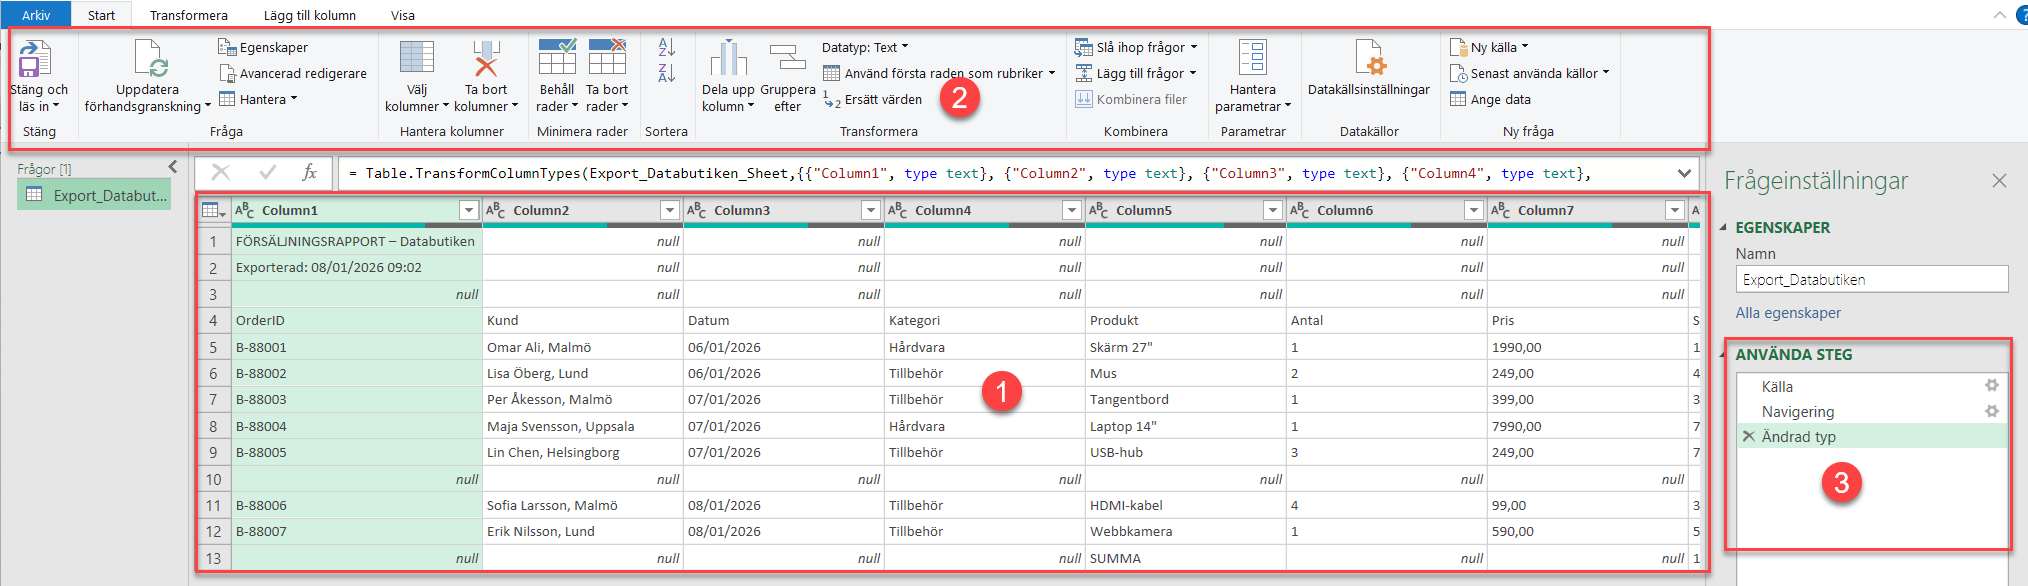Open the Lägg till kolumn tab
Screen dimensions: 2028x586
[309, 15]
